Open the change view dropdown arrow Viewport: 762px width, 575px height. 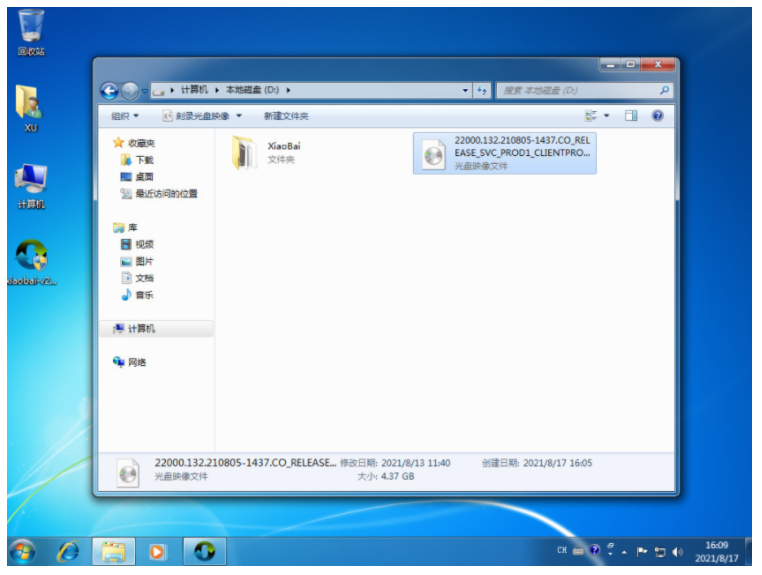(607, 116)
